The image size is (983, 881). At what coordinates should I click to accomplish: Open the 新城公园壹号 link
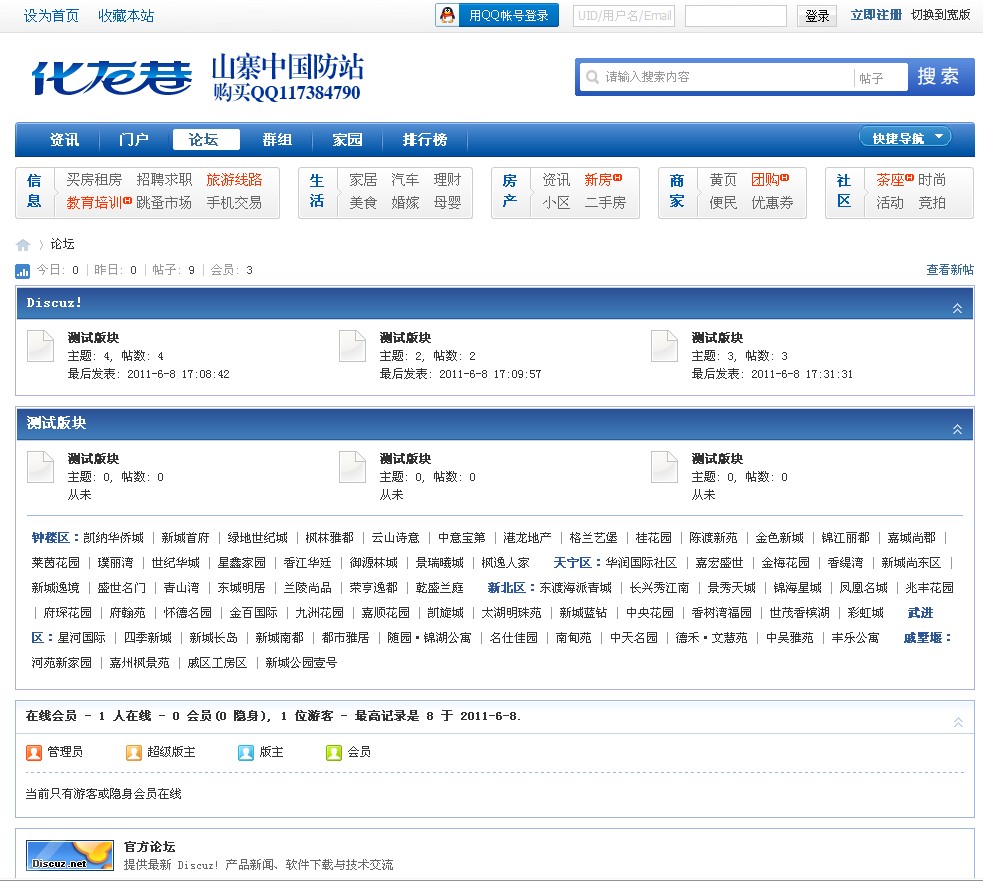point(301,663)
